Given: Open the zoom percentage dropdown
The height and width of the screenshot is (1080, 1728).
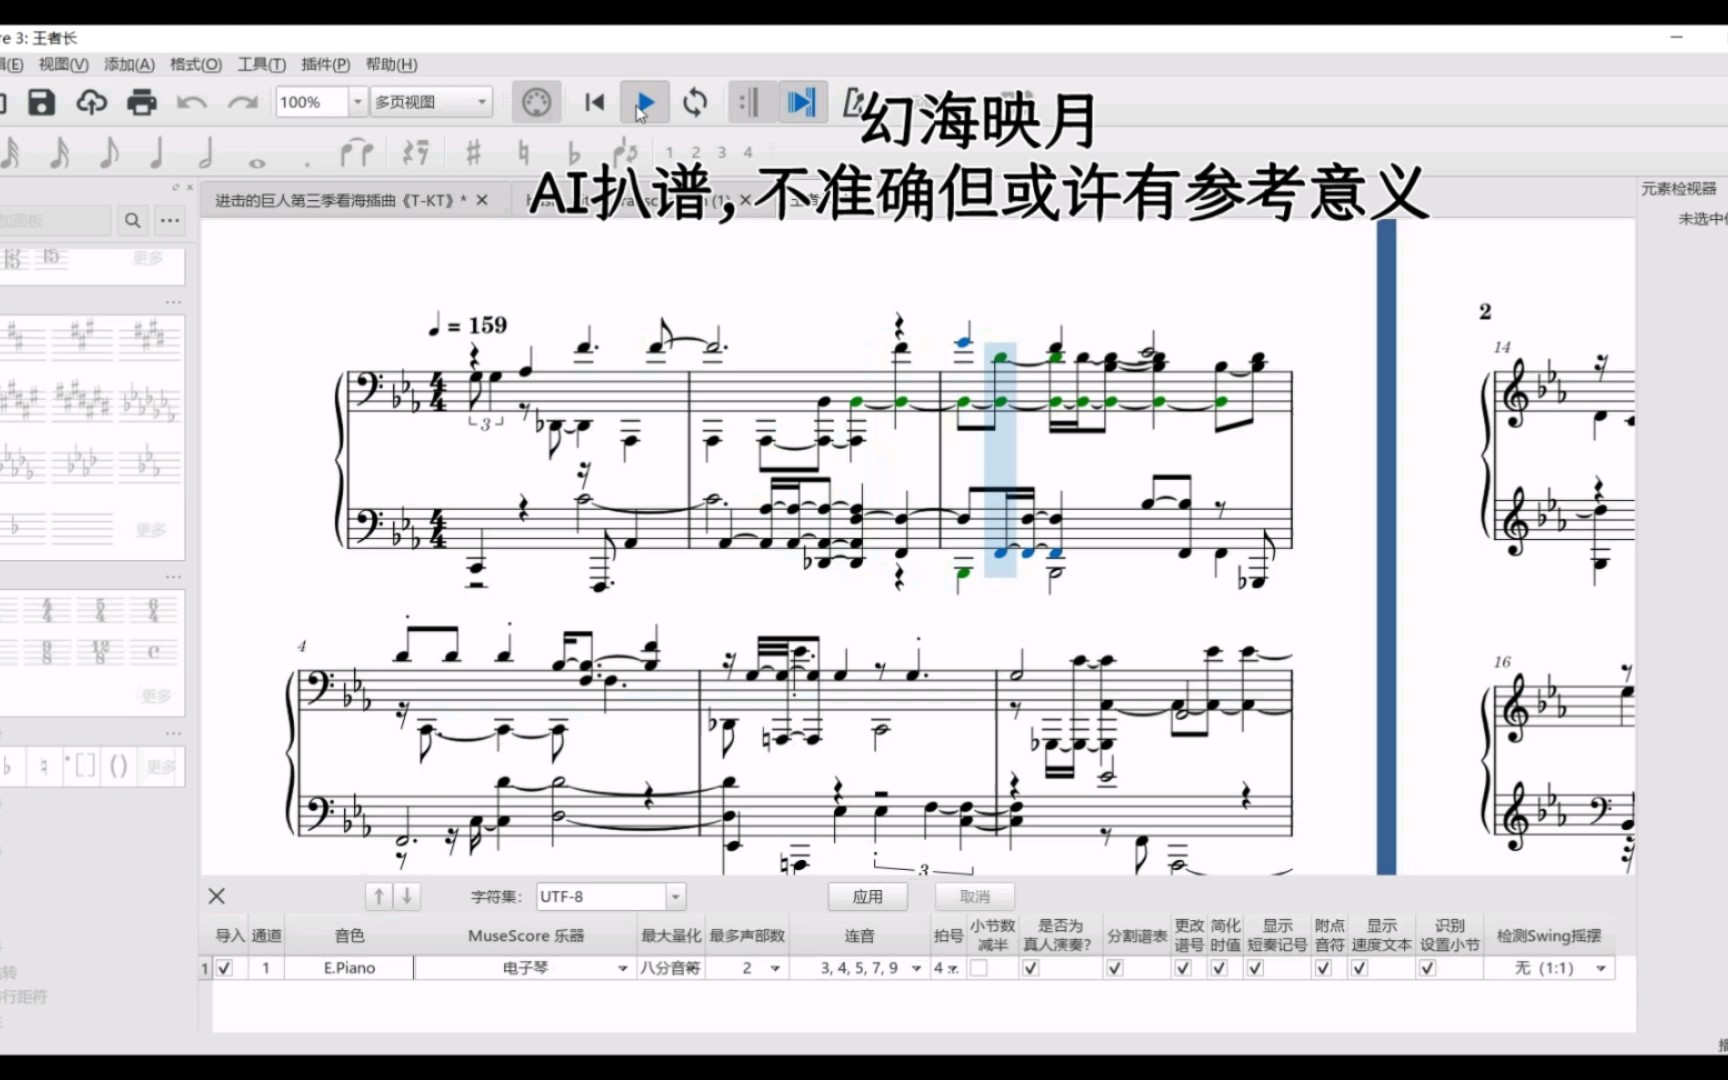Looking at the screenshot, I should coord(357,102).
